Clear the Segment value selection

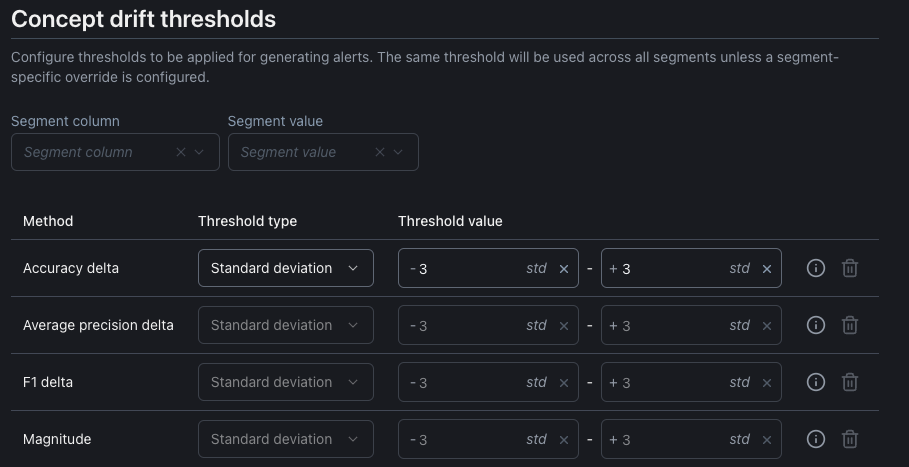(380, 152)
